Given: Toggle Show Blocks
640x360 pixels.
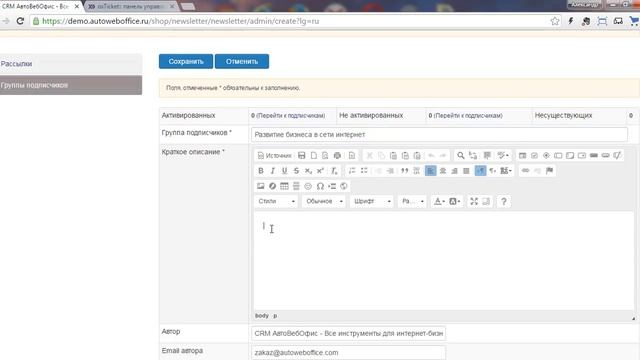Looking at the screenshot, I should [486, 201].
